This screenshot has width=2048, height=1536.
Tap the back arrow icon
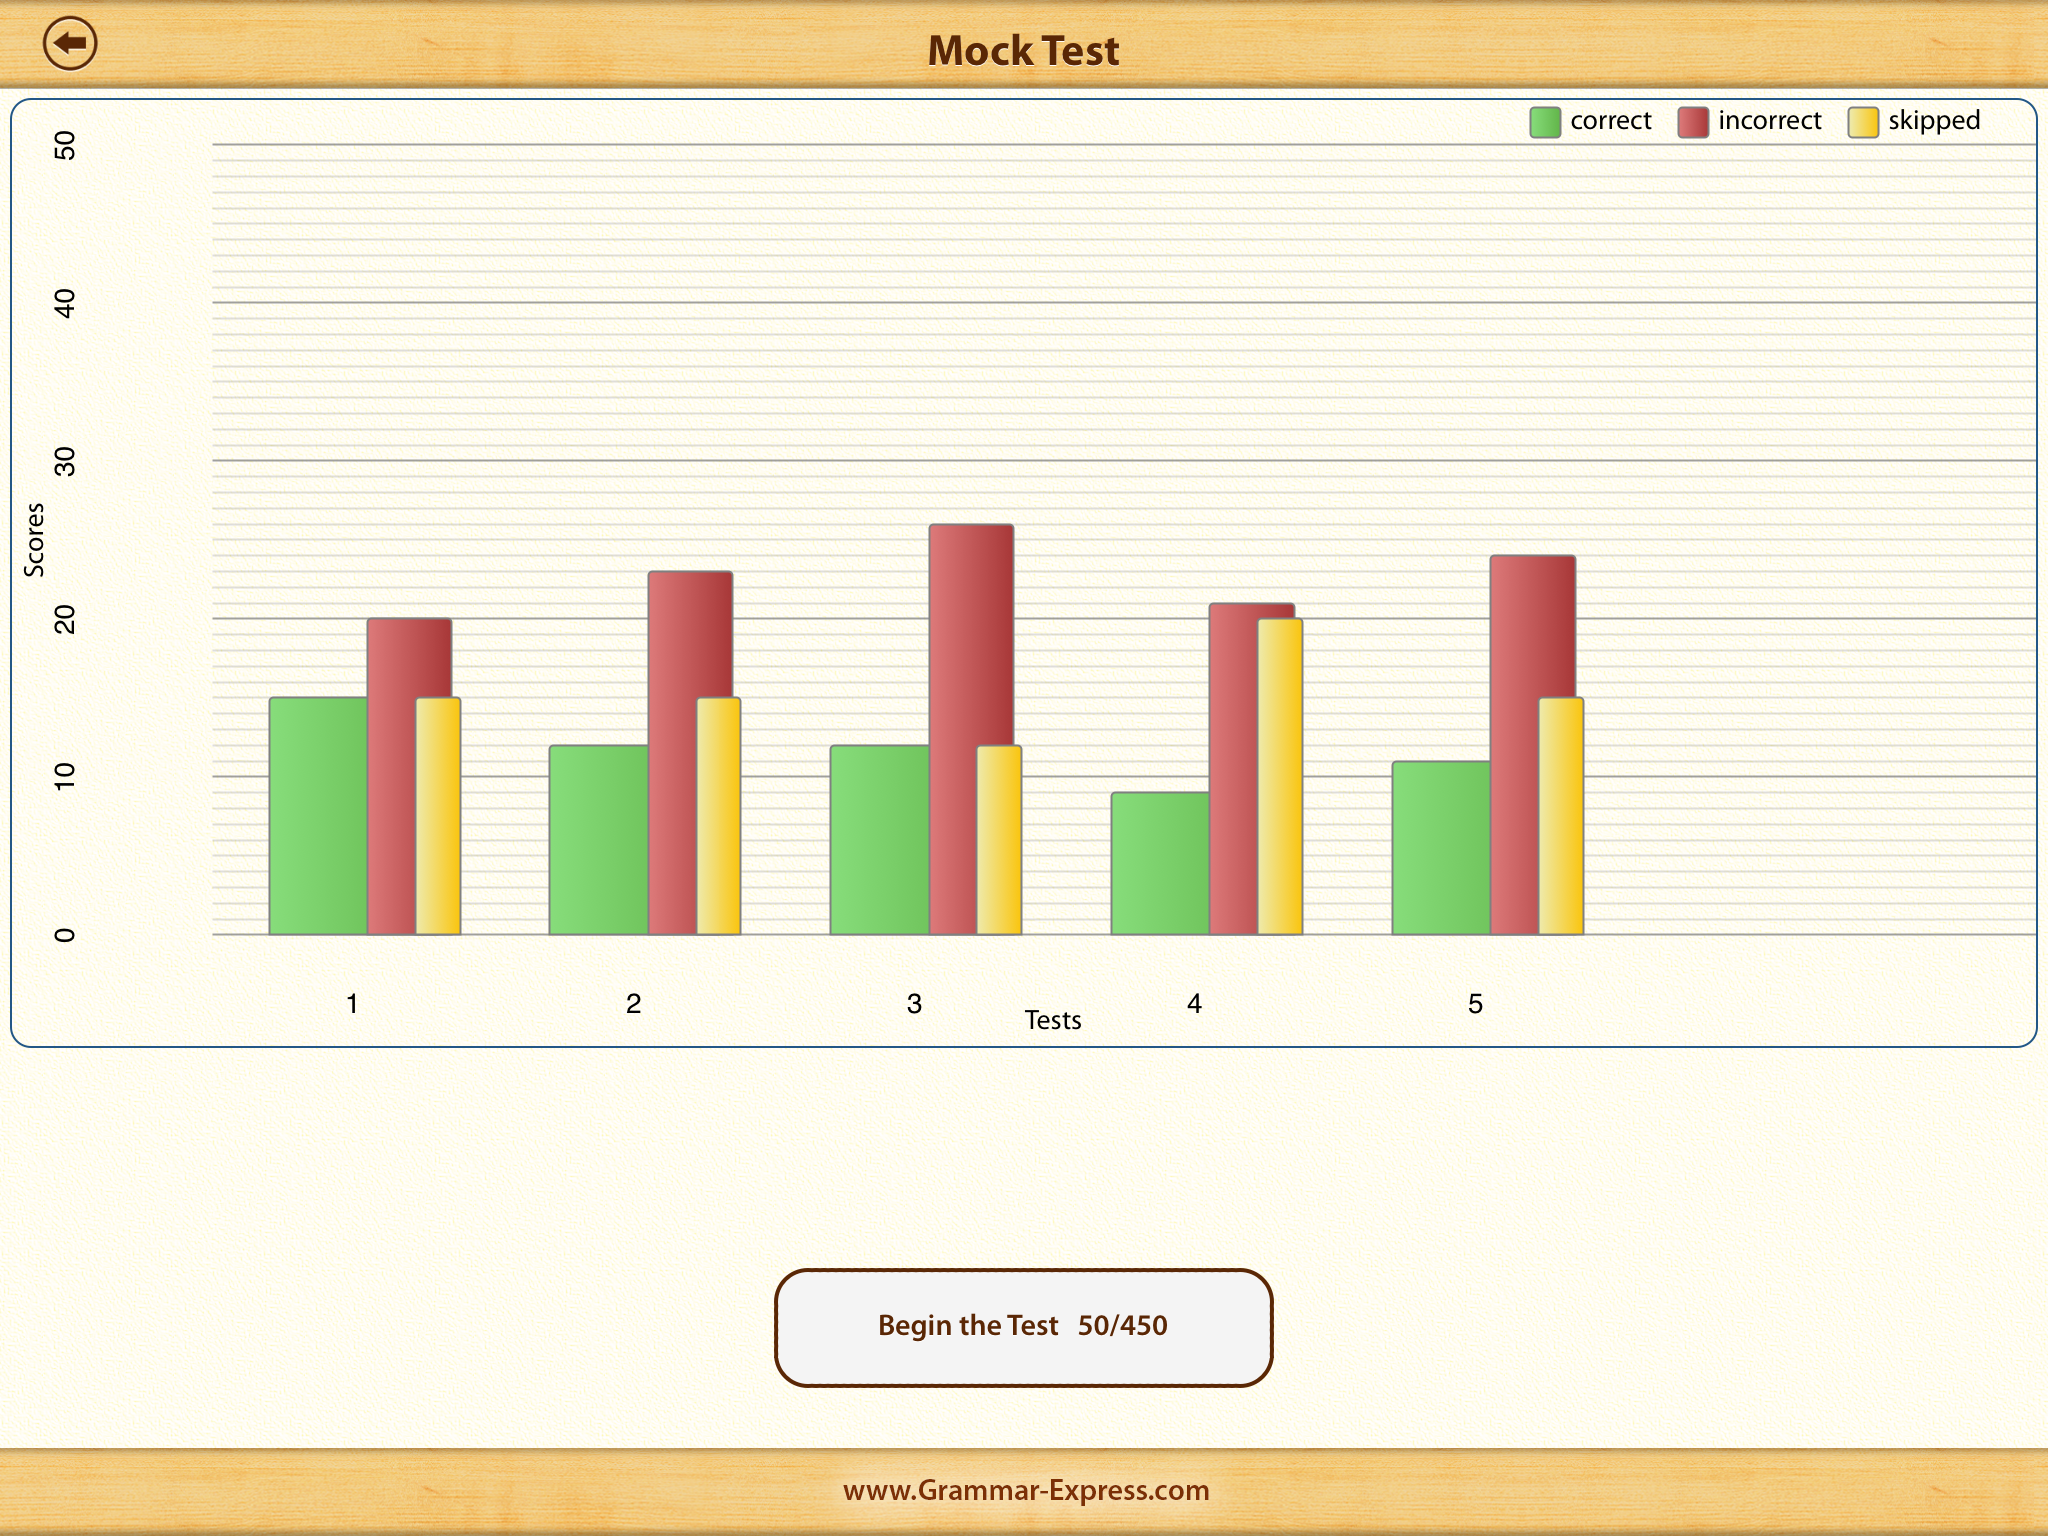coord(70,44)
